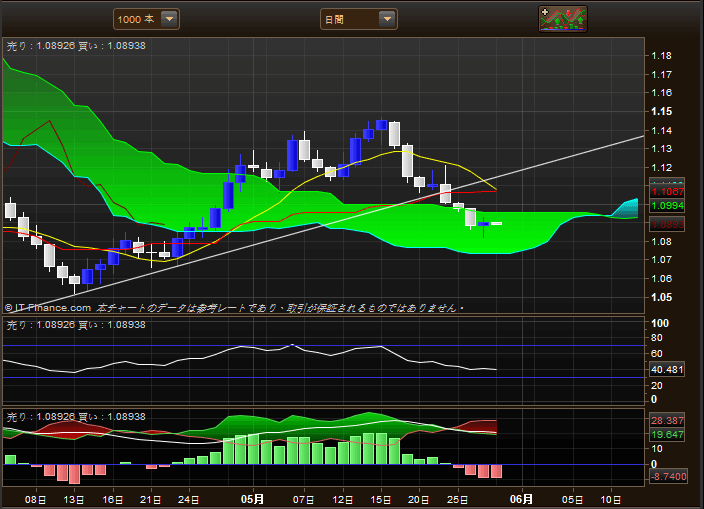This screenshot has width=704, height=509.
Task: Click the 15日 date axis label
Action: pos(381,500)
